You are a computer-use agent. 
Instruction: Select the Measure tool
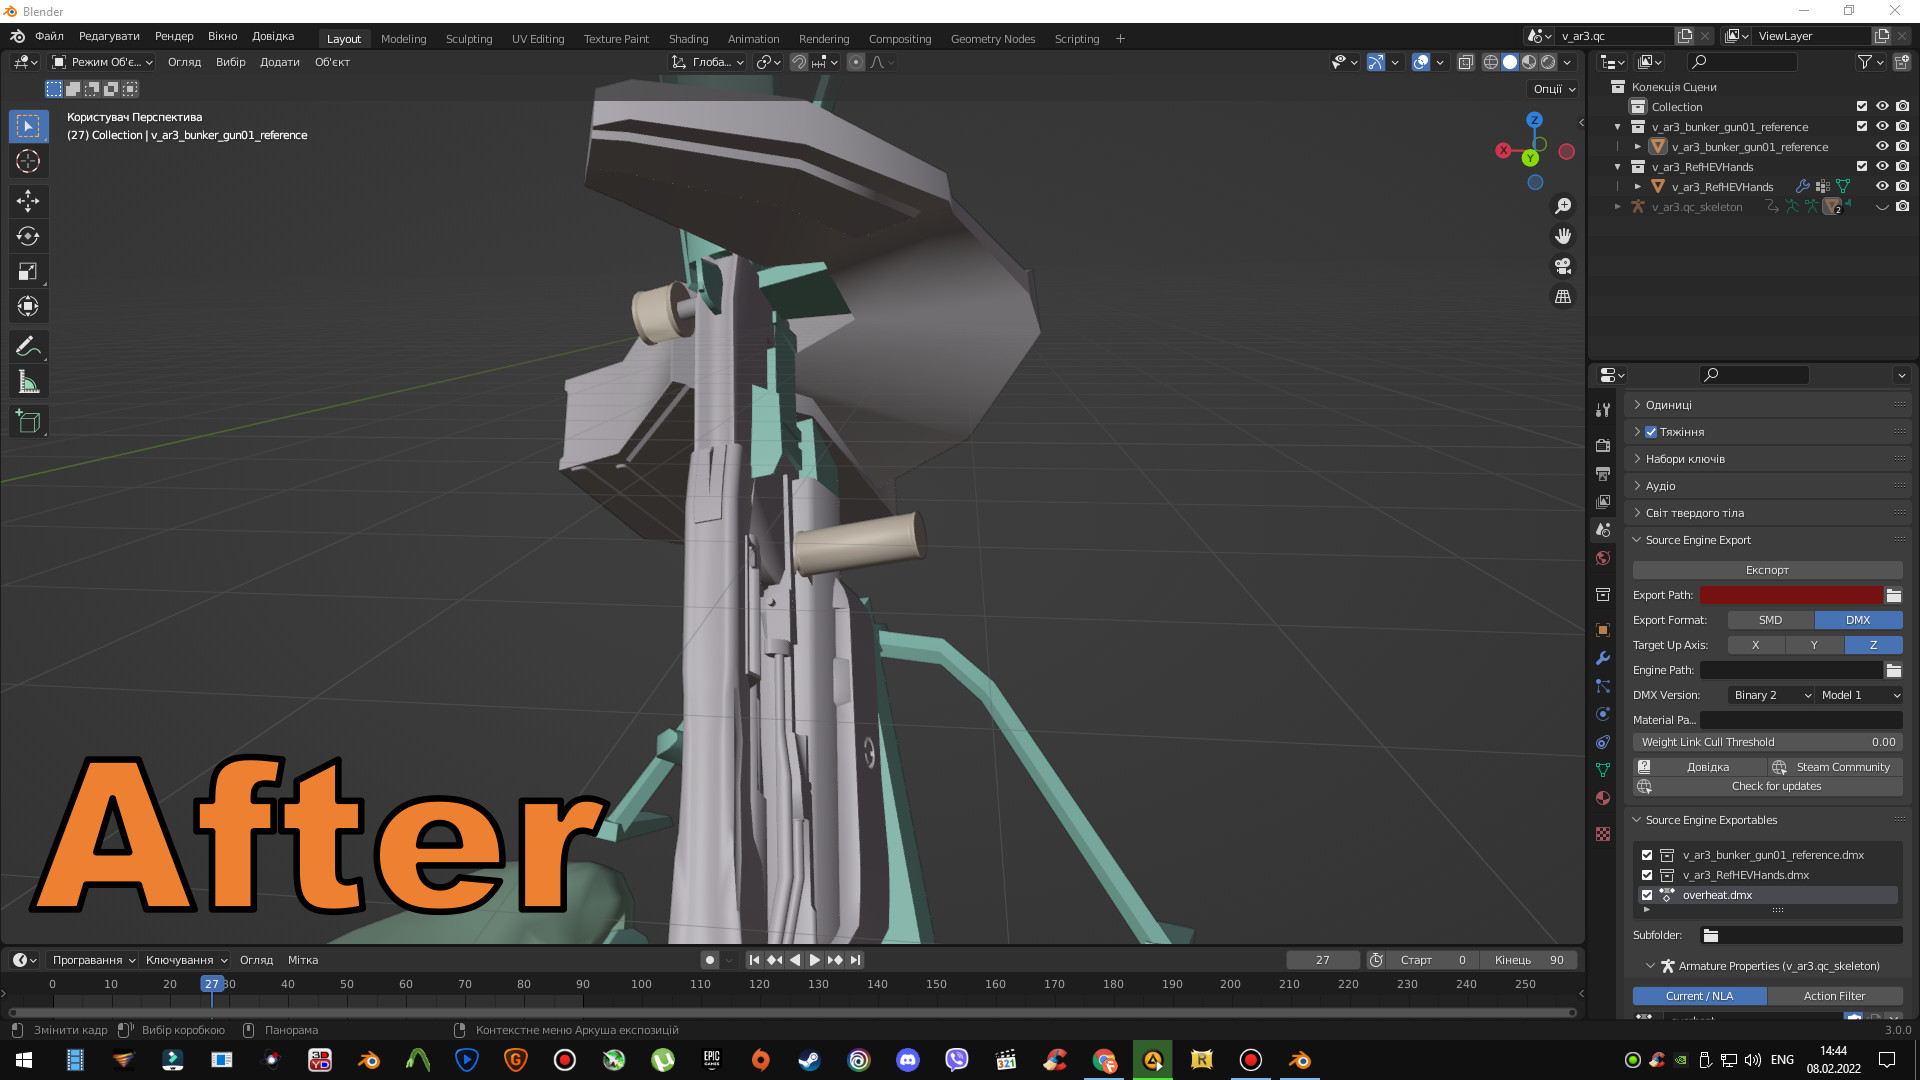click(x=28, y=381)
